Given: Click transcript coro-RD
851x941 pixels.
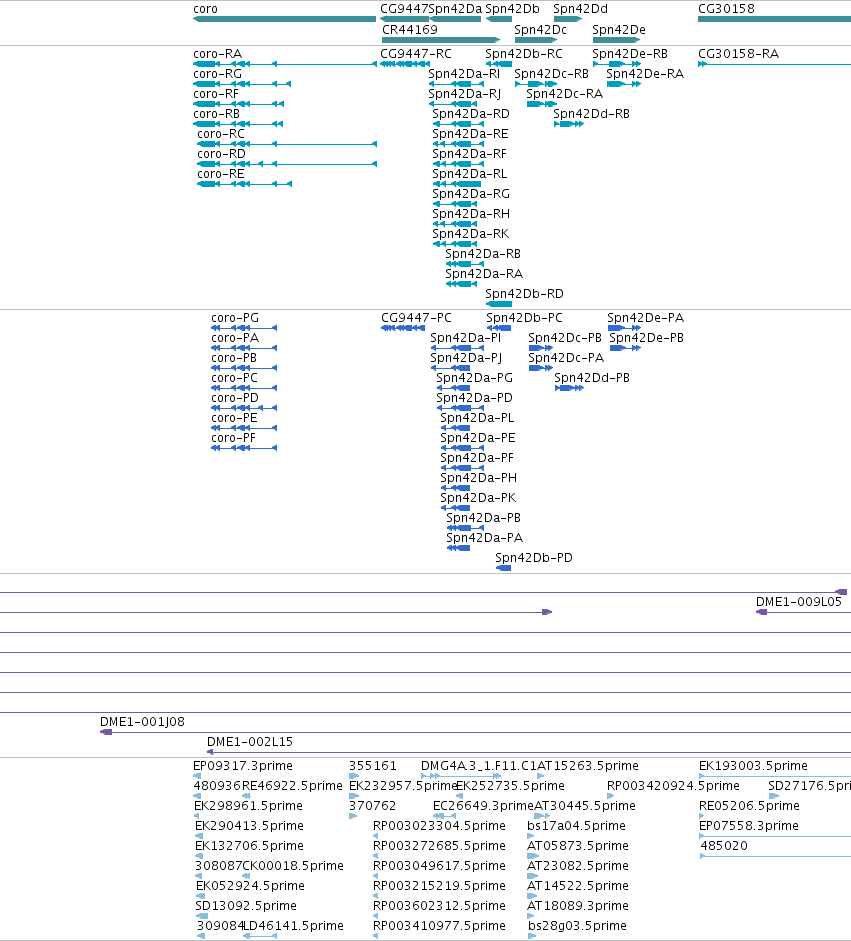Looking at the screenshot, I should coord(287,164).
